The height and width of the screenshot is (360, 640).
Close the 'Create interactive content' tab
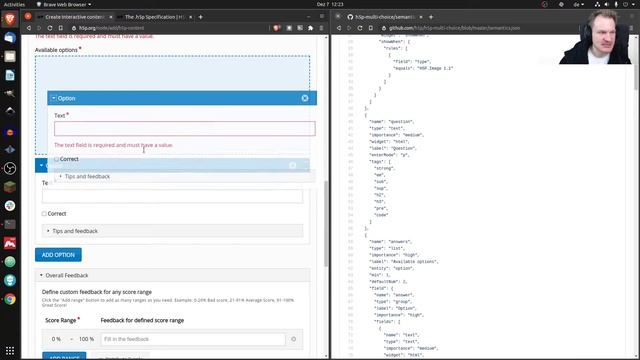[111, 17]
